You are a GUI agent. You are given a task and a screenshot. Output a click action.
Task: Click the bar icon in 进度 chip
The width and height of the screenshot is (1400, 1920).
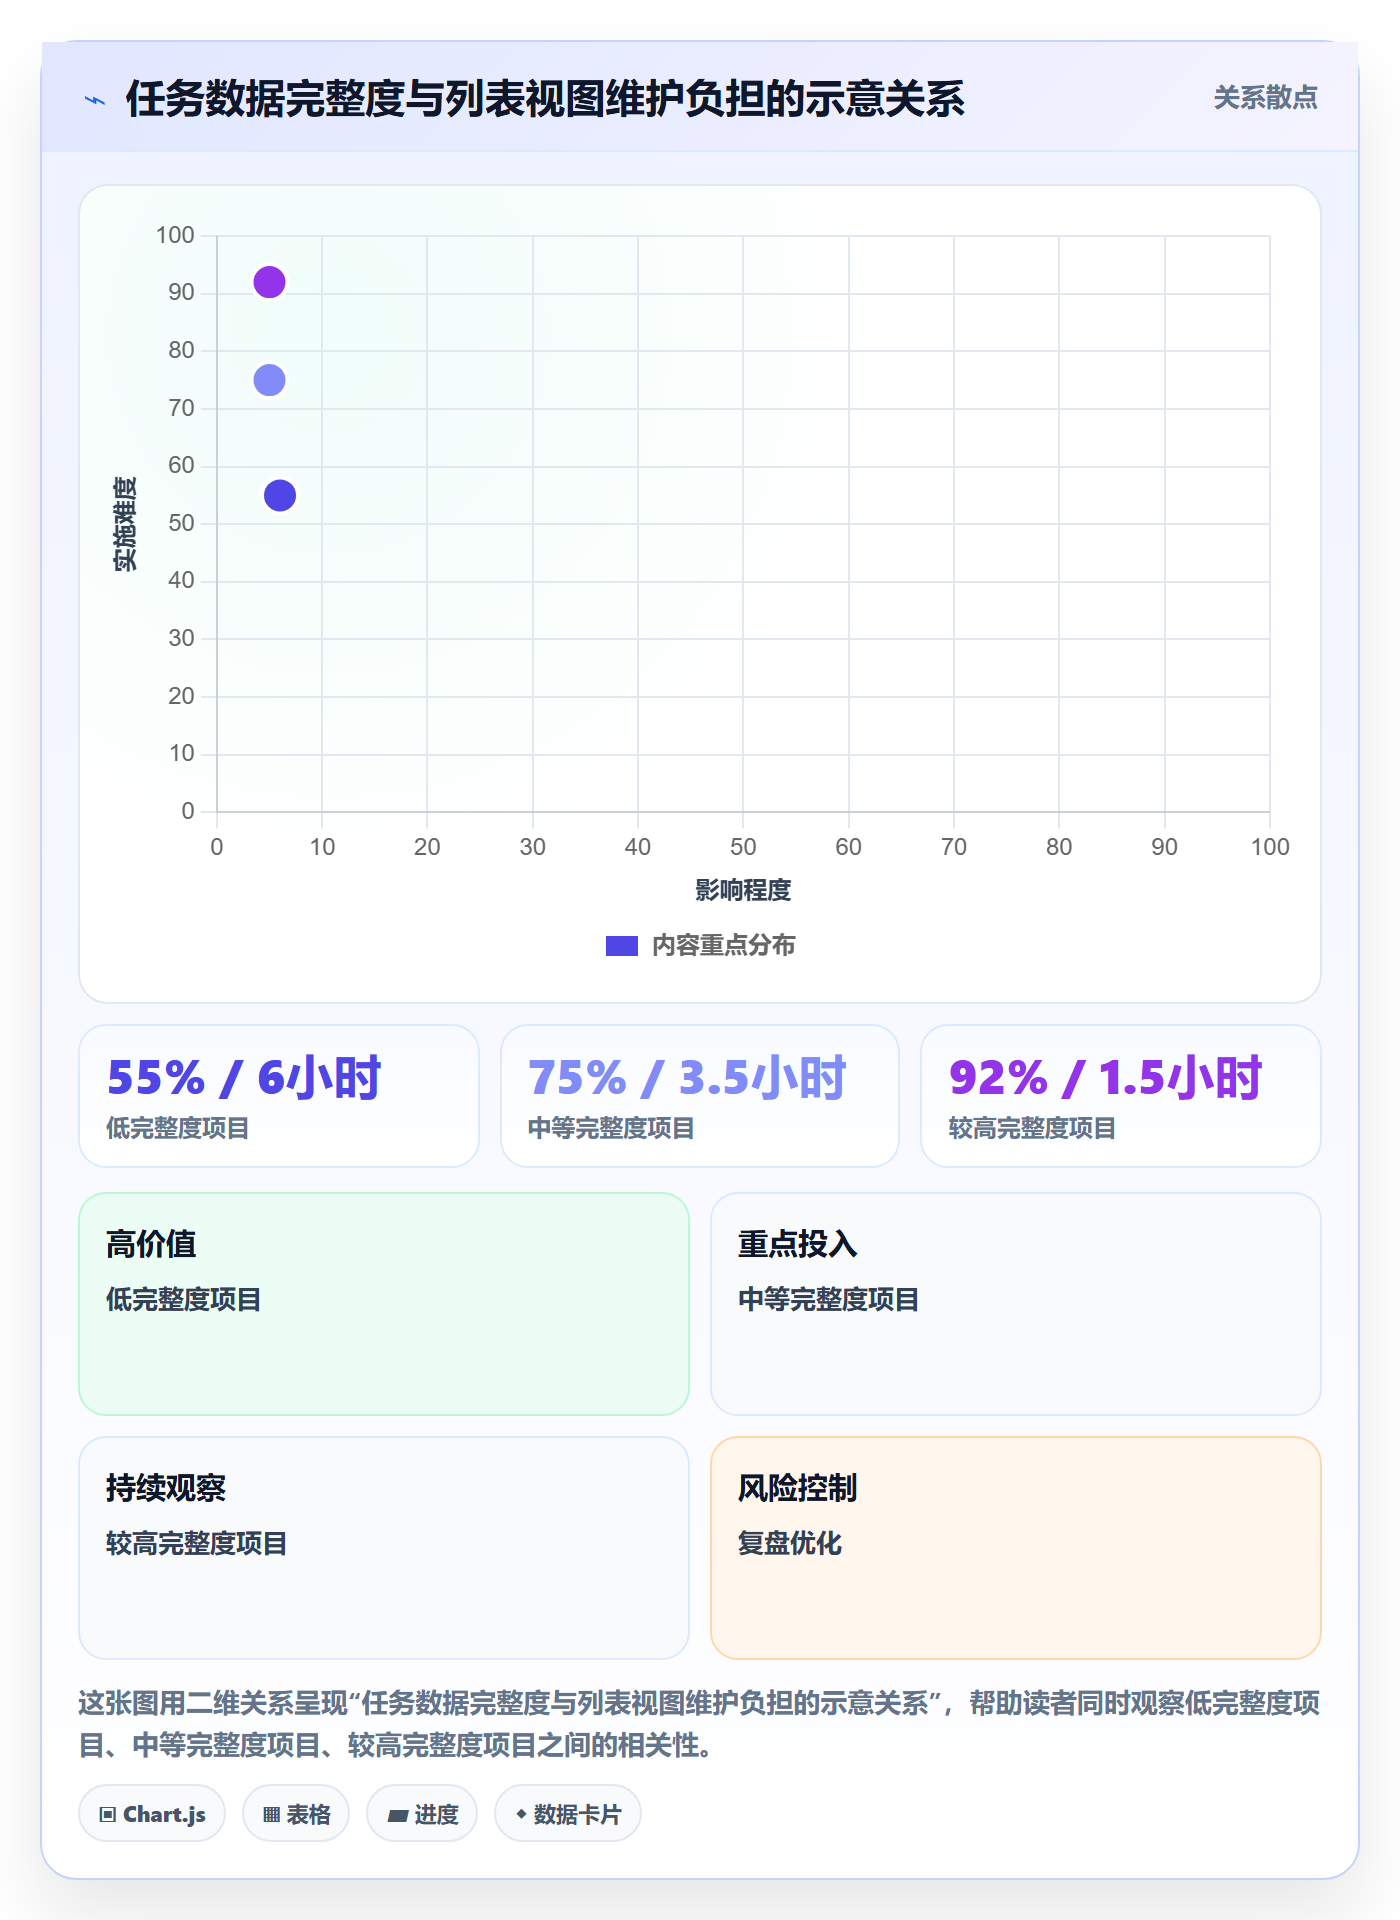click(x=398, y=1816)
